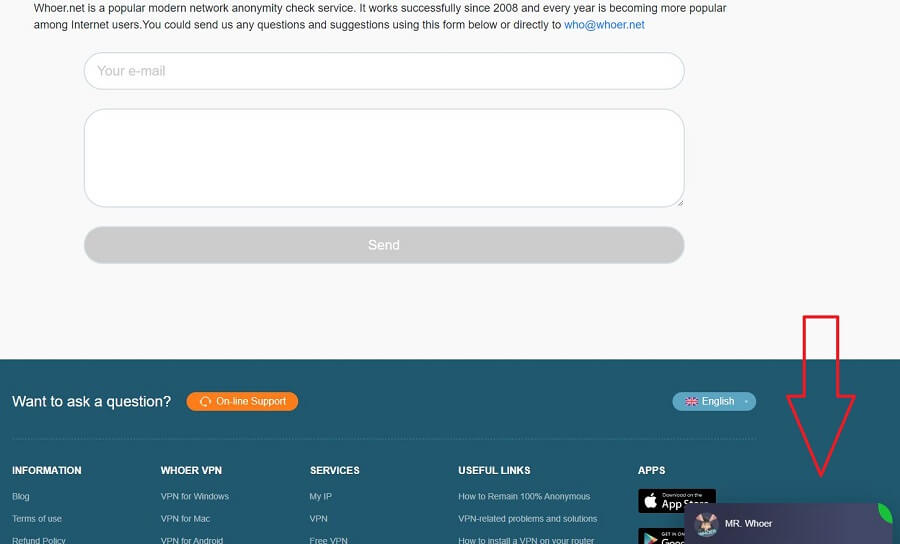Open the VPN link under Services
The width and height of the screenshot is (900, 544).
[x=319, y=519]
